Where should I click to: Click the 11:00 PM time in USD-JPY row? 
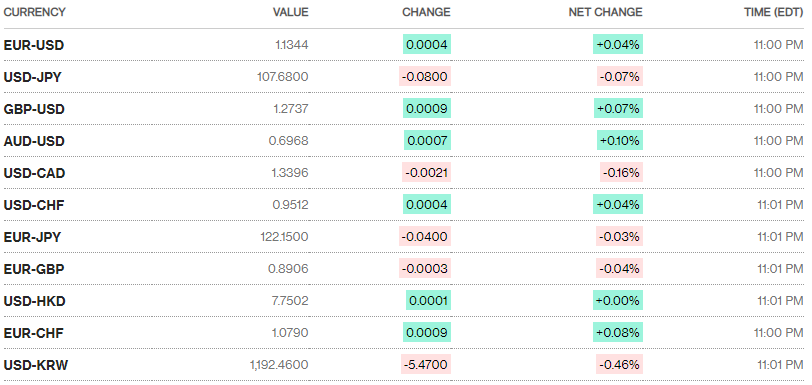[x=779, y=77]
